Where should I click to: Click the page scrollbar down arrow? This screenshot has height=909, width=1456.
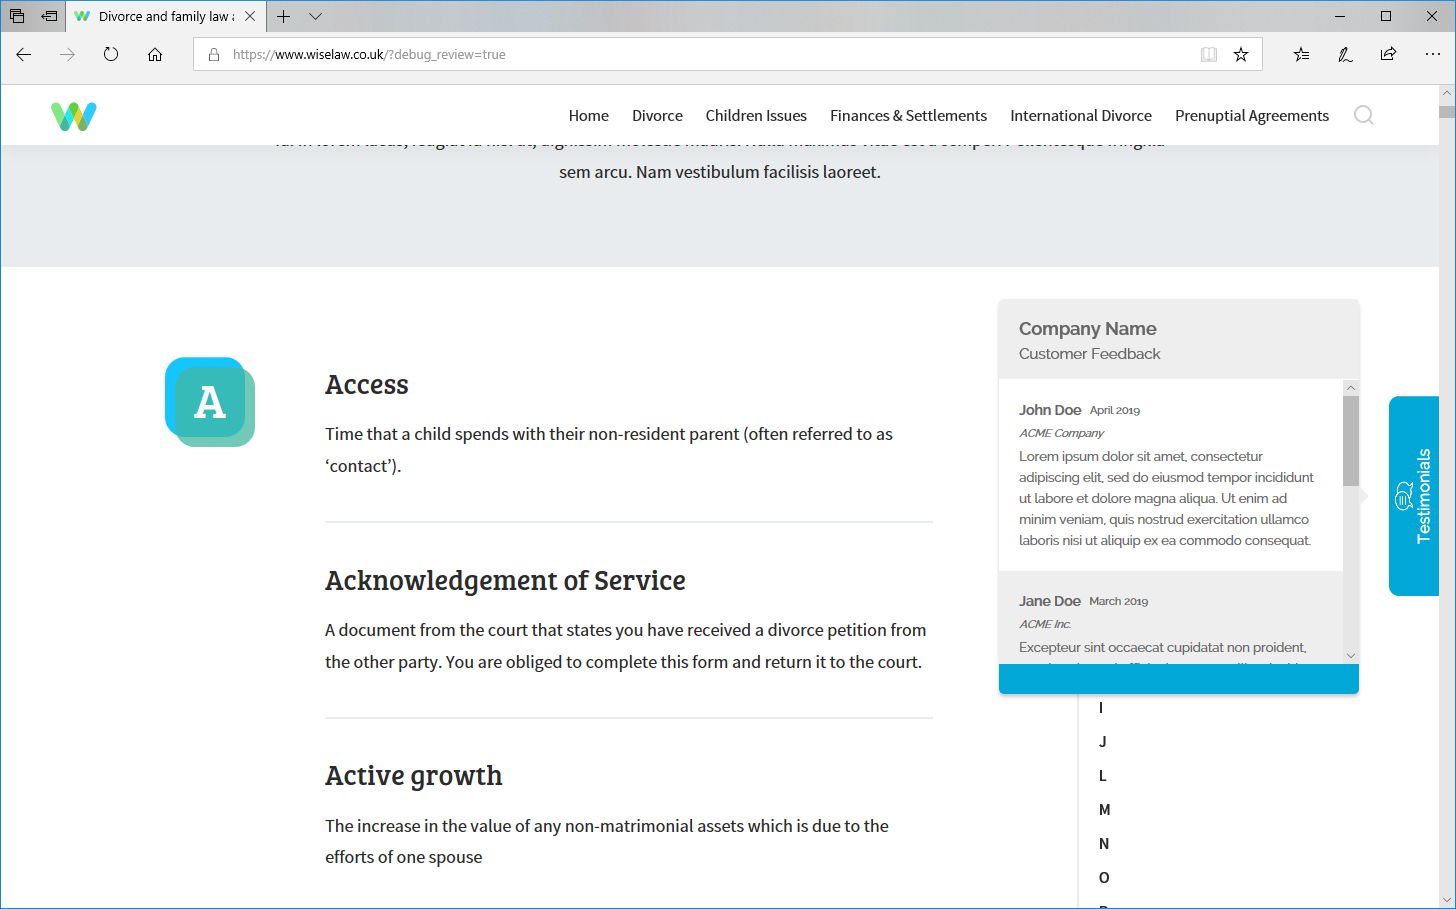click(x=1447, y=899)
